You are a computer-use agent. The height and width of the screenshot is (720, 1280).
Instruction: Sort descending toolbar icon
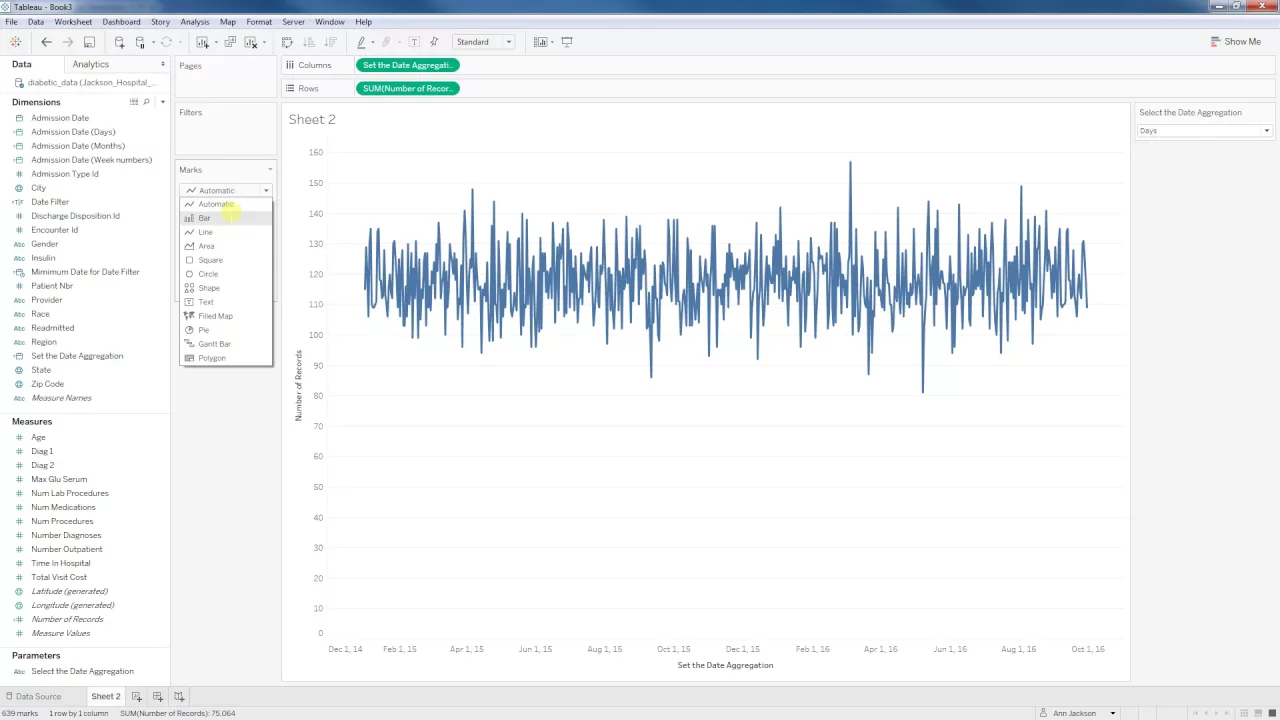point(329,42)
